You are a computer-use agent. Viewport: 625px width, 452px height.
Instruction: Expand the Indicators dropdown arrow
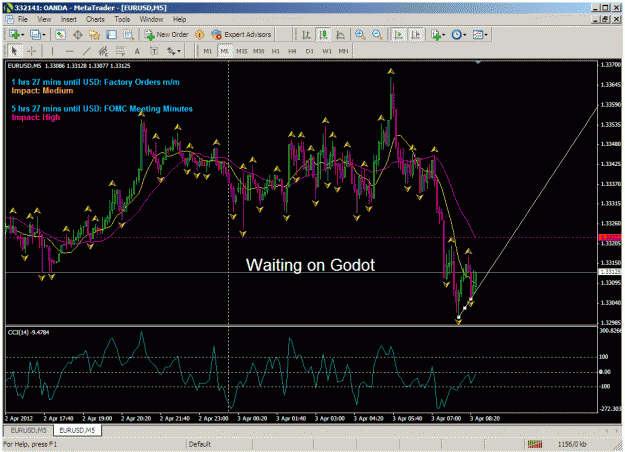(443, 35)
